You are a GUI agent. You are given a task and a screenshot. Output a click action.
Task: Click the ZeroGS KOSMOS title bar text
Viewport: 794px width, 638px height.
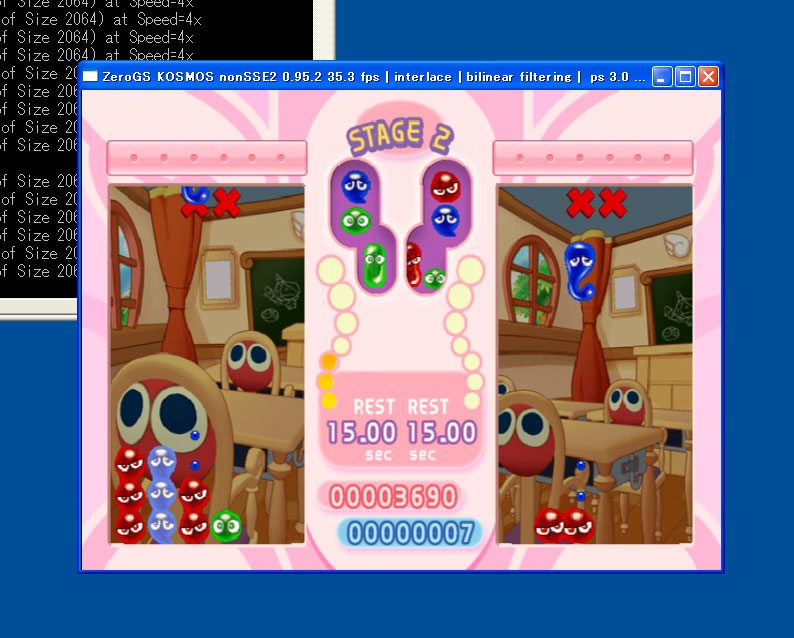tap(374, 77)
